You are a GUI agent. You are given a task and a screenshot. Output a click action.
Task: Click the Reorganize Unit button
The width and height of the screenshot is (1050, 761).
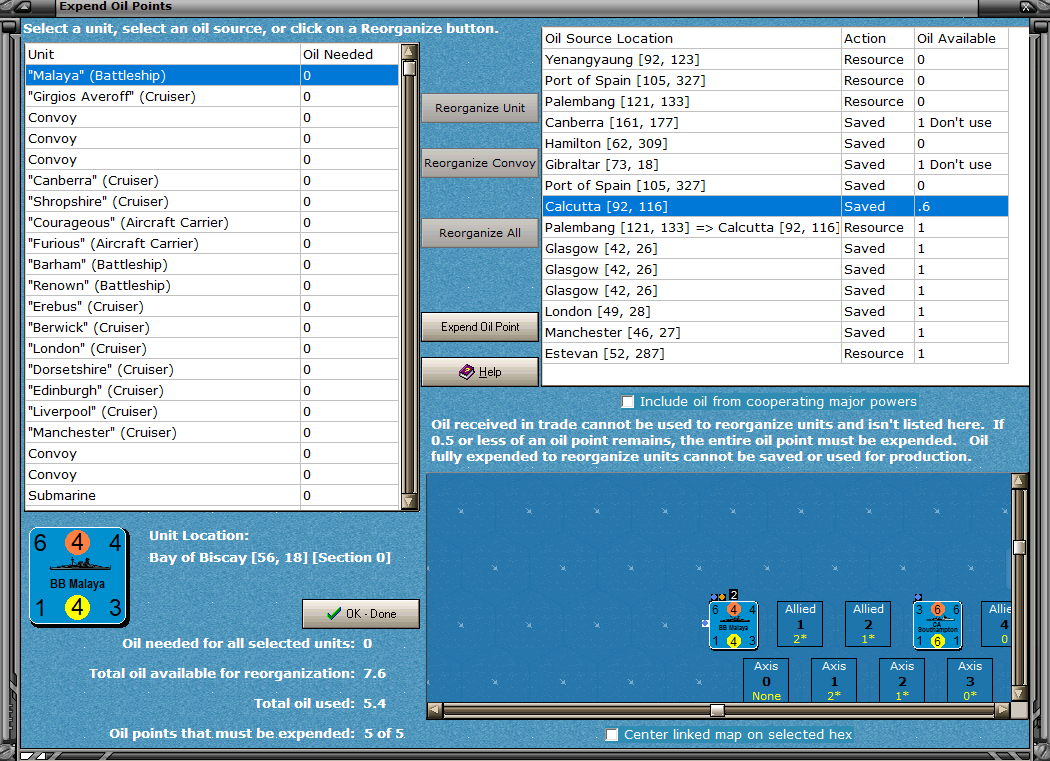[479, 108]
